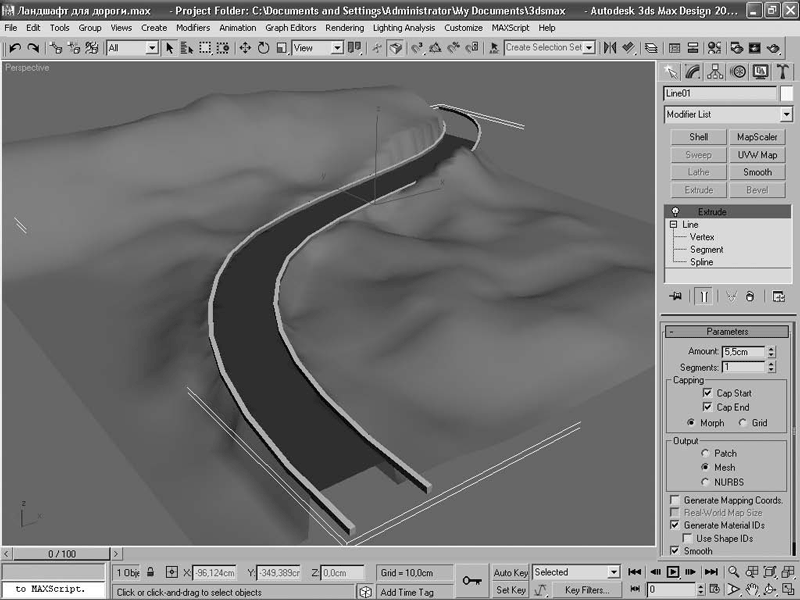Image resolution: width=800 pixels, height=600 pixels.
Task: Switch to the Modify panel icon
Action: (x=692, y=72)
